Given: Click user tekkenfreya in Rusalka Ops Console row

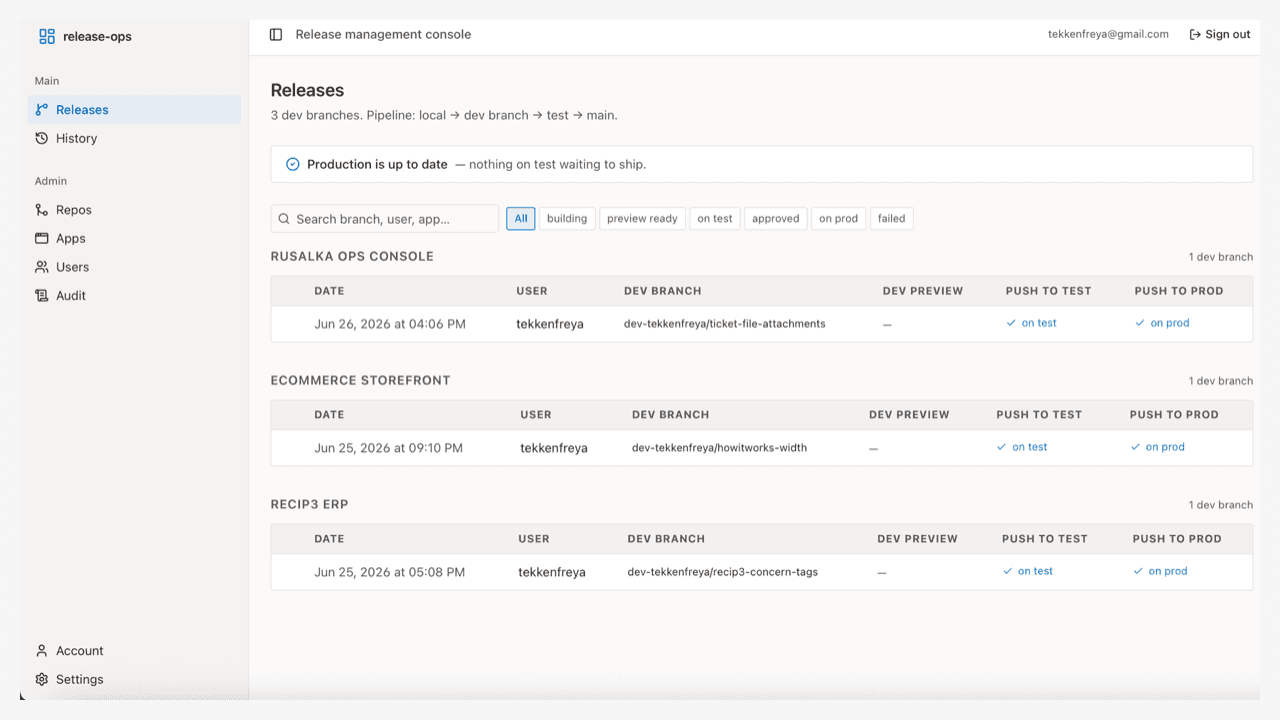Looking at the screenshot, I should 550,324.
